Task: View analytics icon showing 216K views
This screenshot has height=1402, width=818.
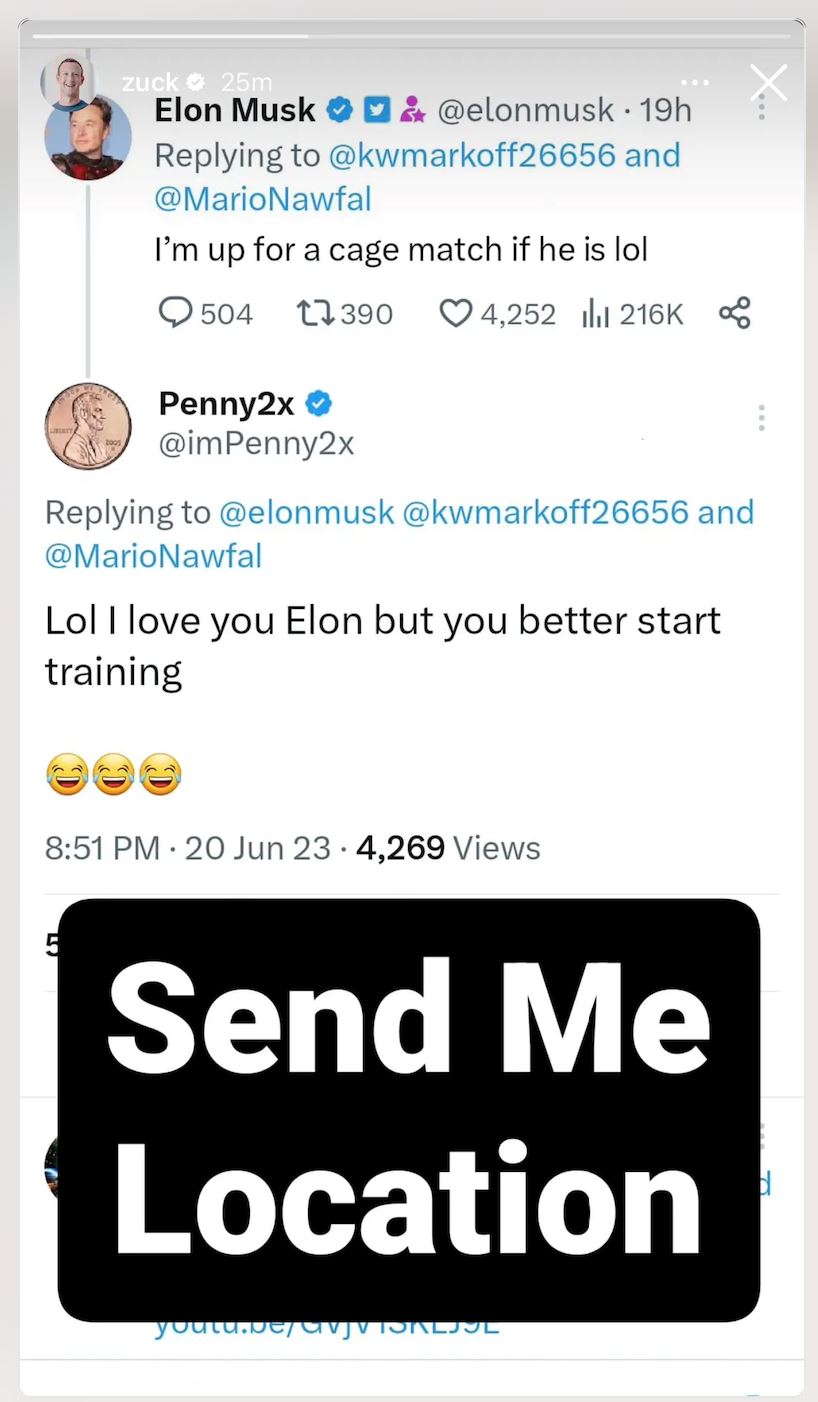Action: pos(596,314)
